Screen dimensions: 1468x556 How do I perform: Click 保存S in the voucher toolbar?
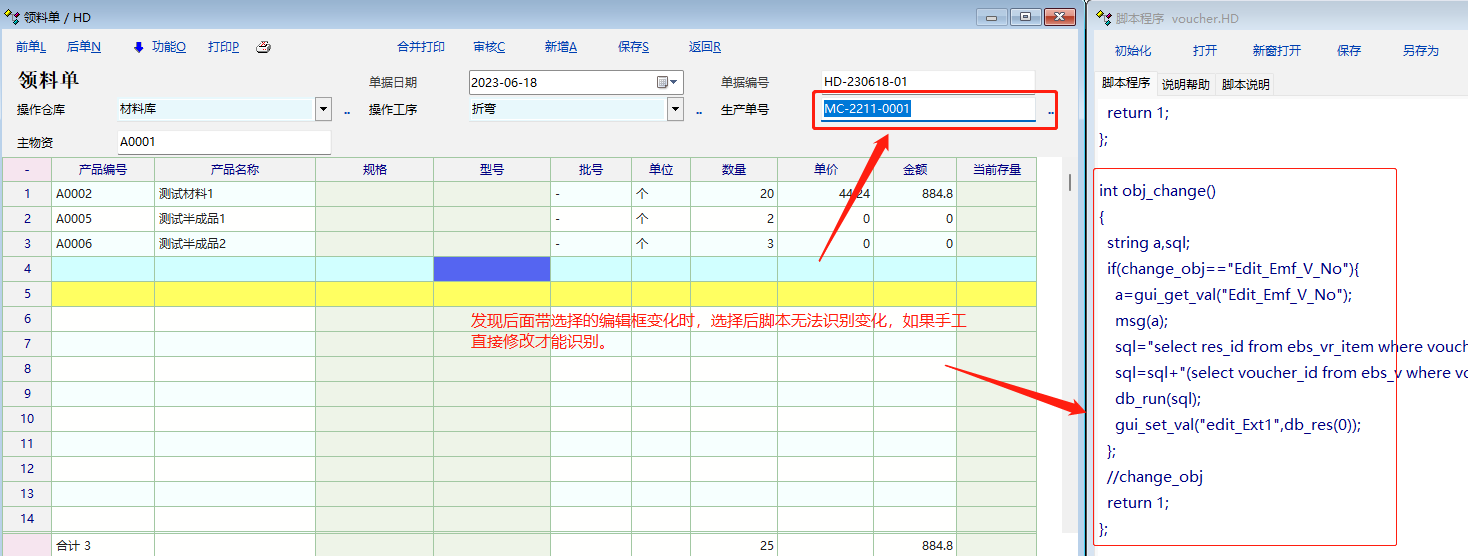[633, 47]
